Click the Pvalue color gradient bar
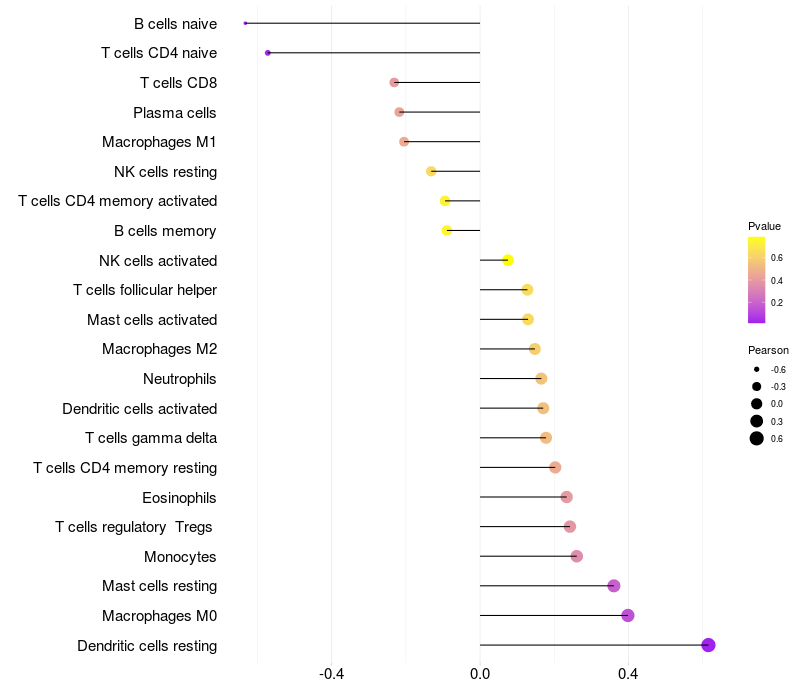The image size is (800, 700). pyautogui.click(x=757, y=280)
